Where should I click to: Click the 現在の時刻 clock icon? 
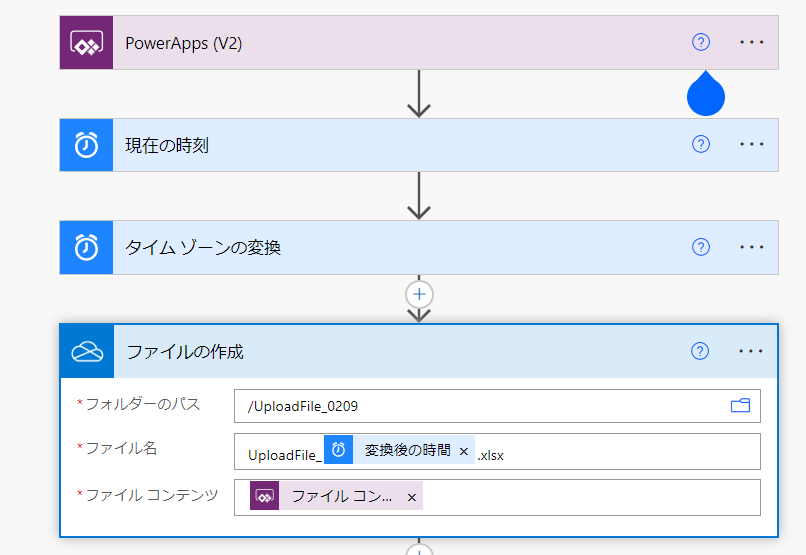tap(86, 145)
